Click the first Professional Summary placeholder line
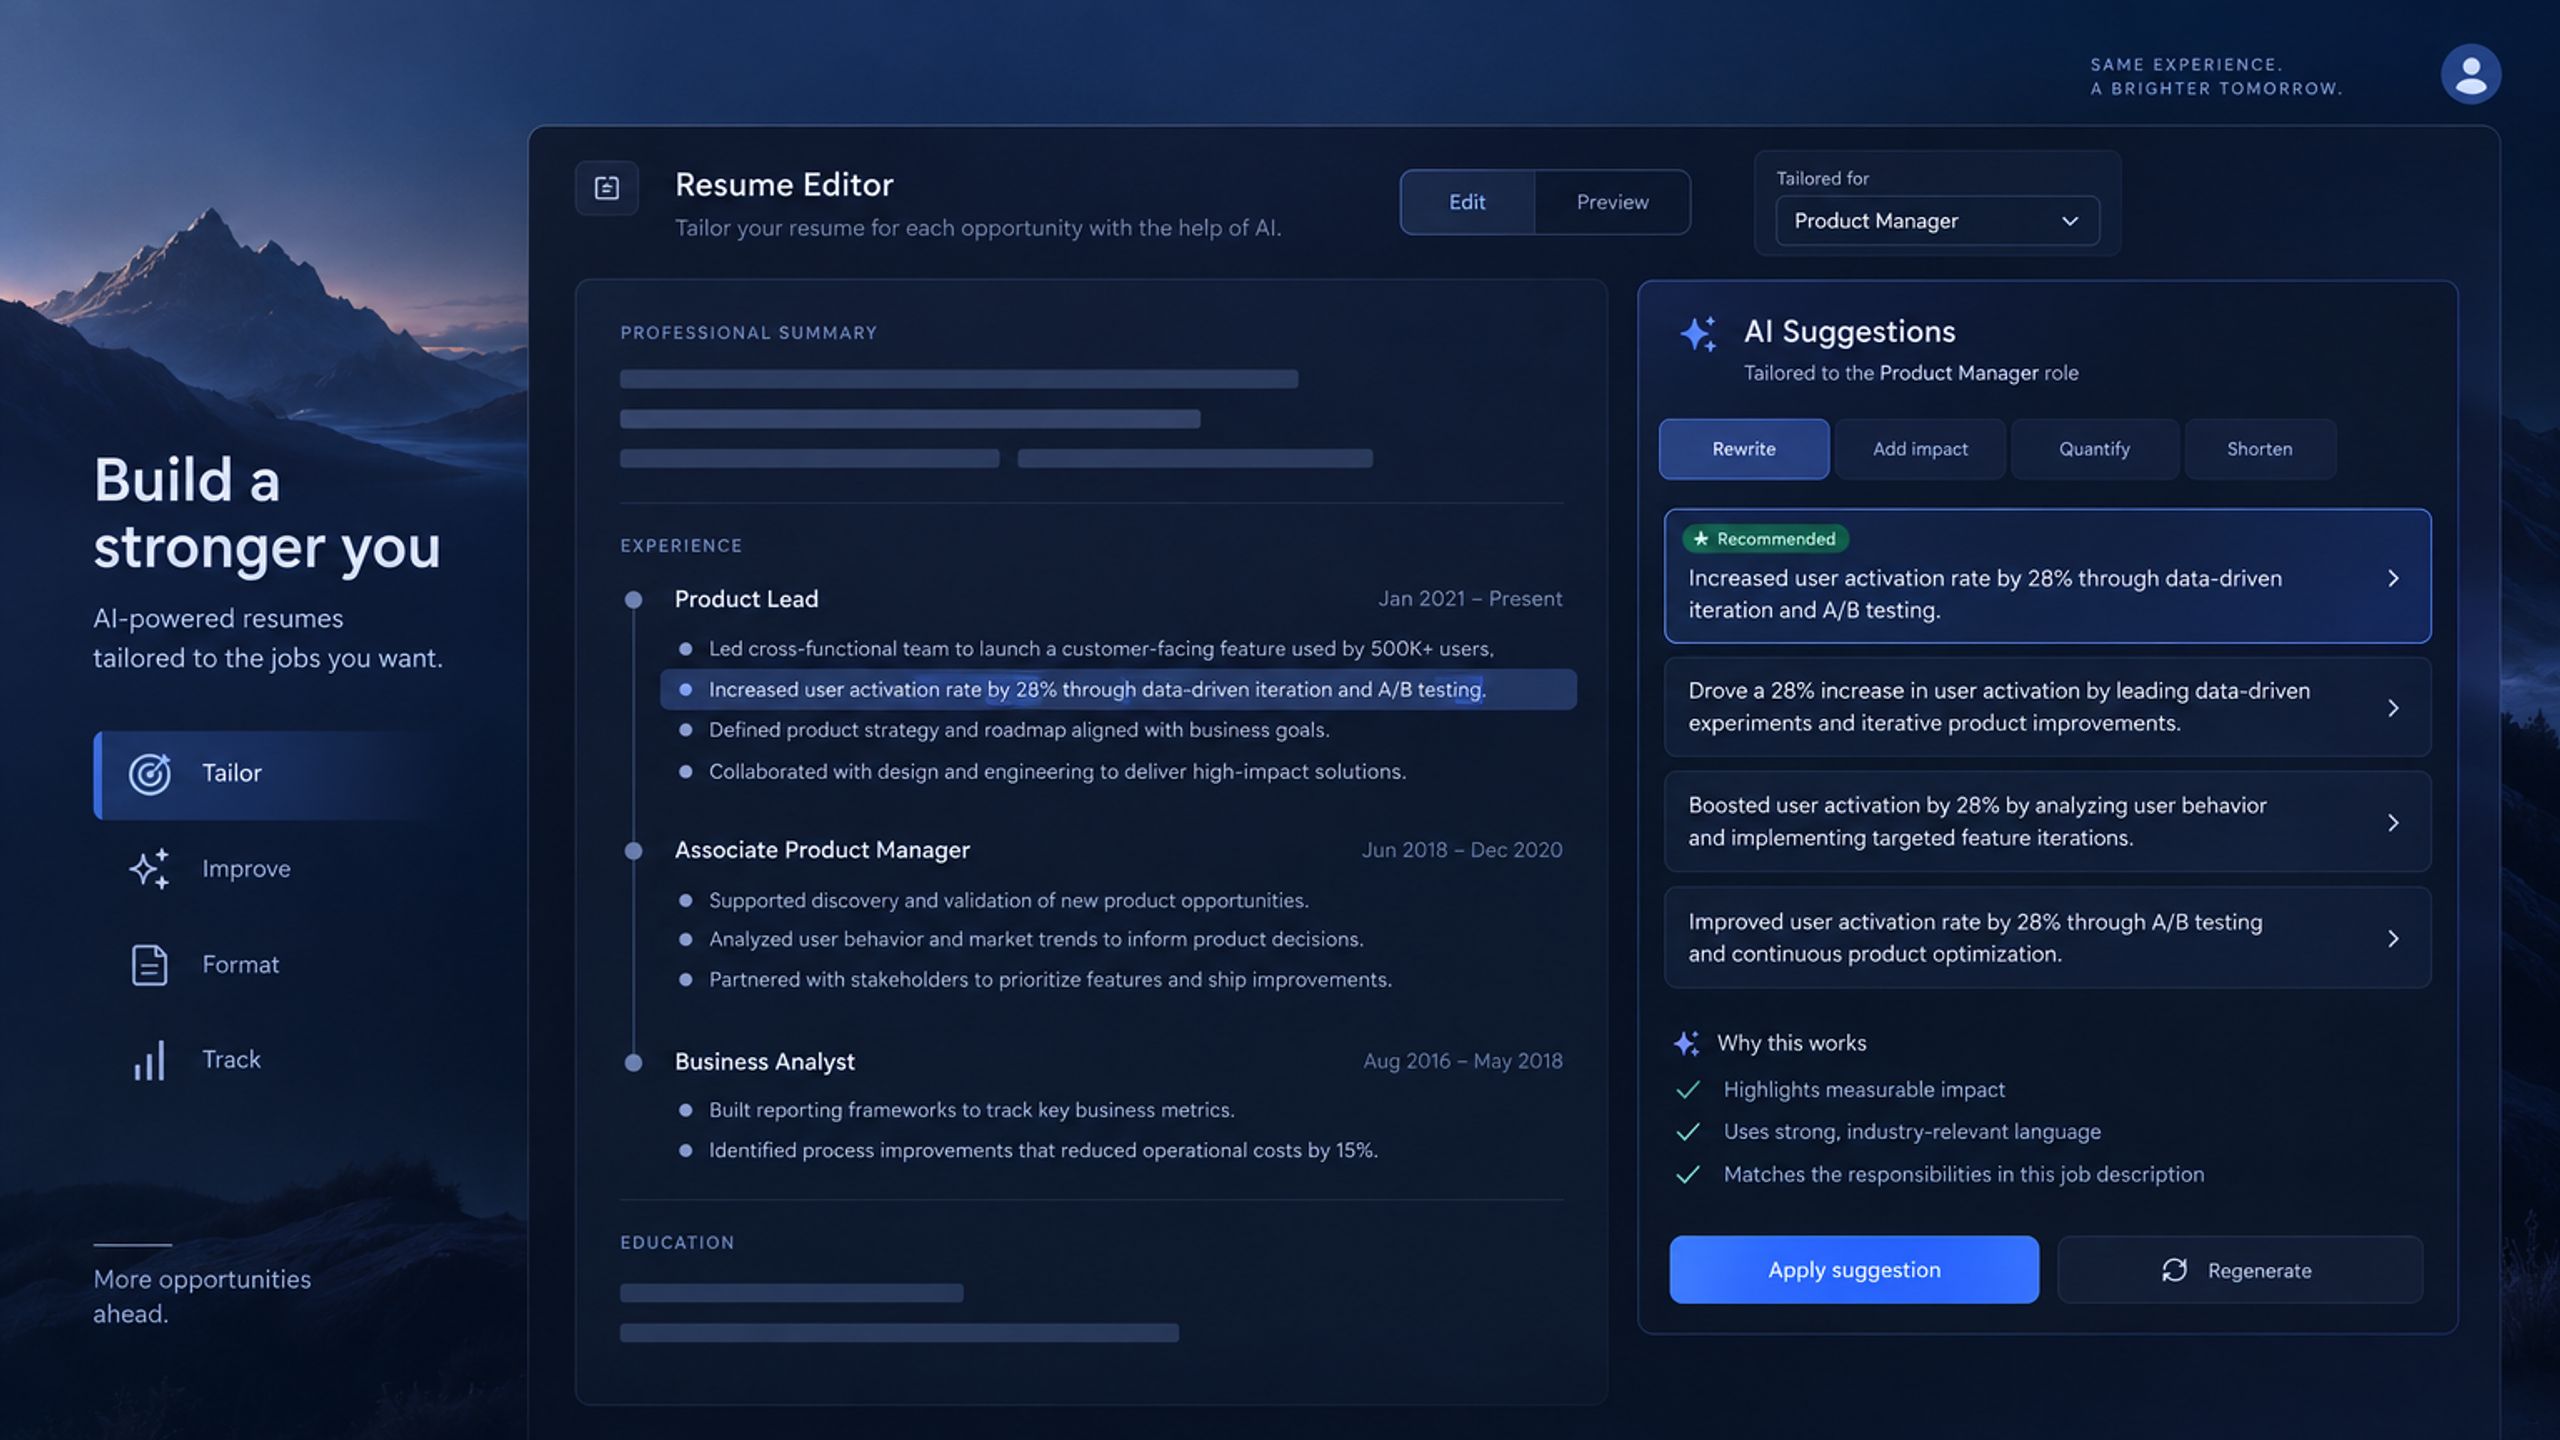The image size is (2560, 1440). (x=959, y=379)
